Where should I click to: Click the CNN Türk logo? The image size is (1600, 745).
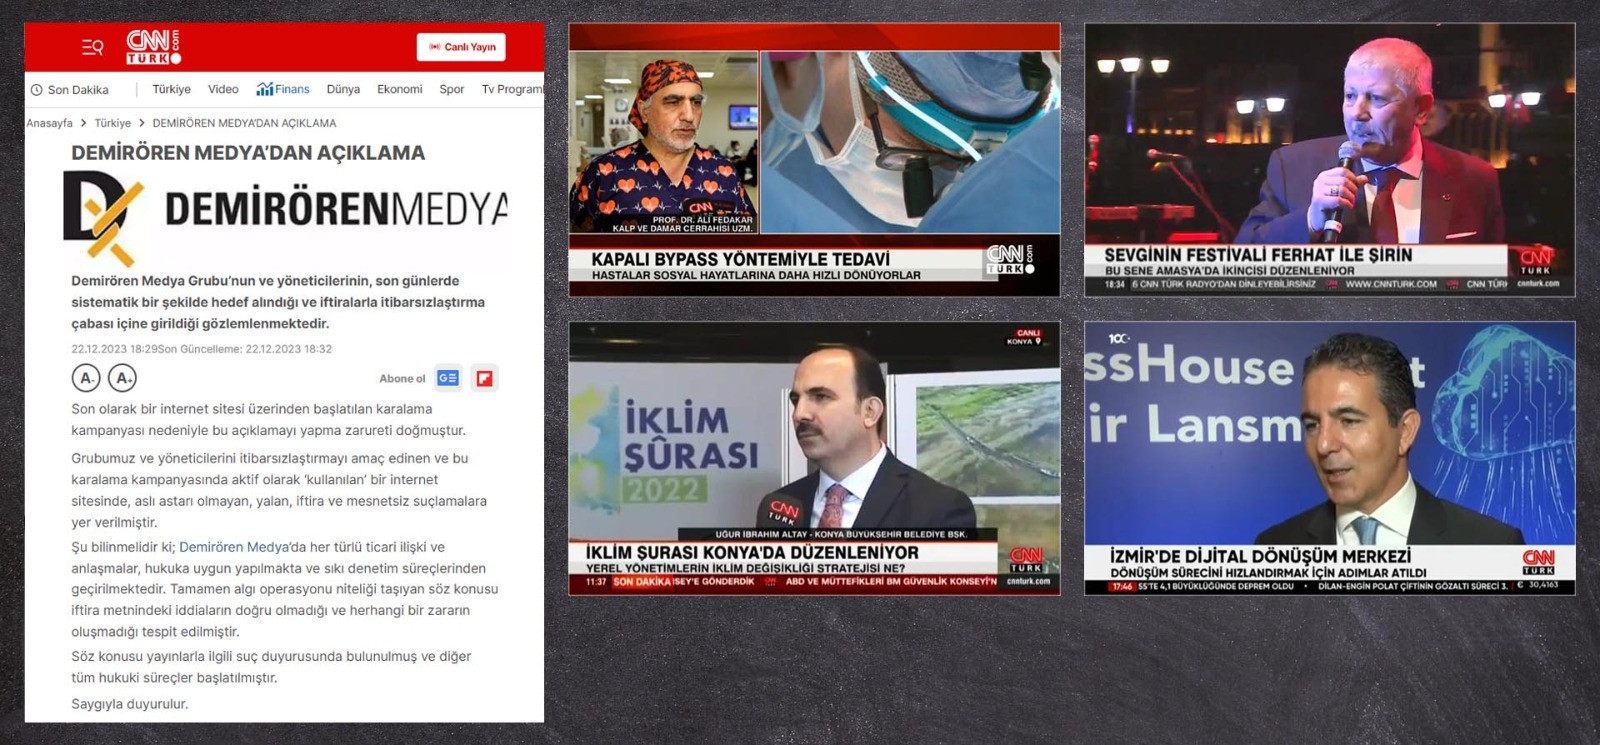click(153, 47)
